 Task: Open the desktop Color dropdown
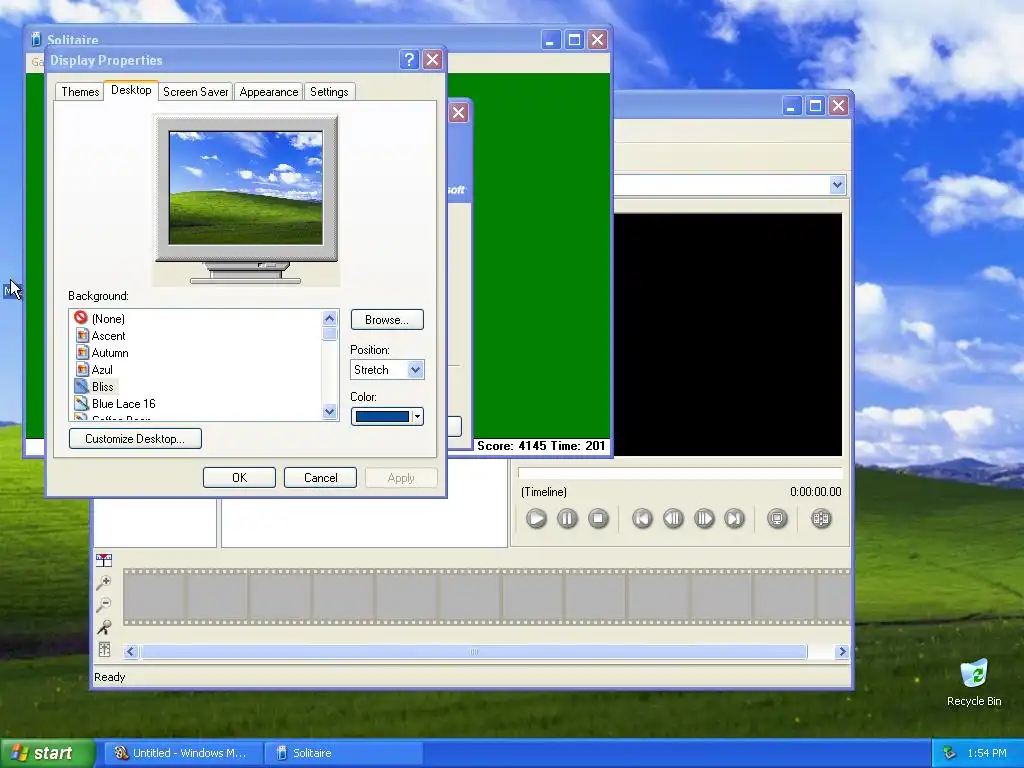387,417
